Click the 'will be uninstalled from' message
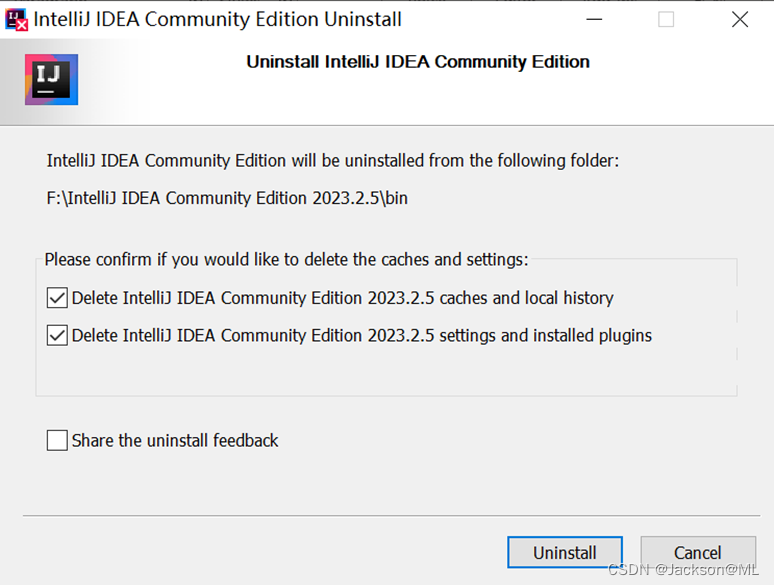The width and height of the screenshot is (774, 585). [333, 160]
